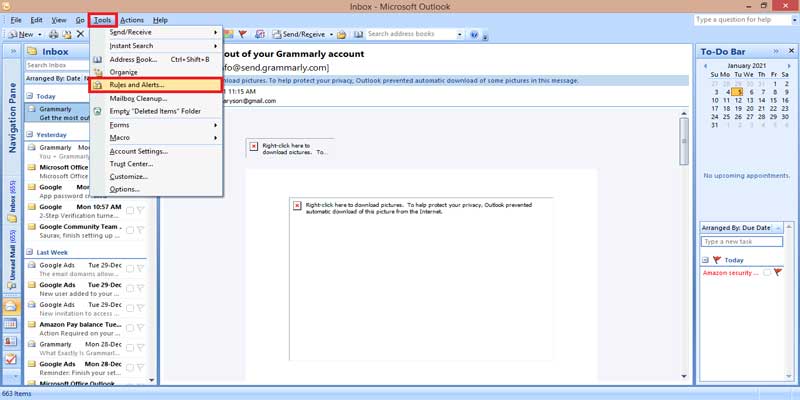Toggle category box on Google Ads Mon 28-Dec email
The image size is (800, 400).
pyautogui.click(x=131, y=368)
